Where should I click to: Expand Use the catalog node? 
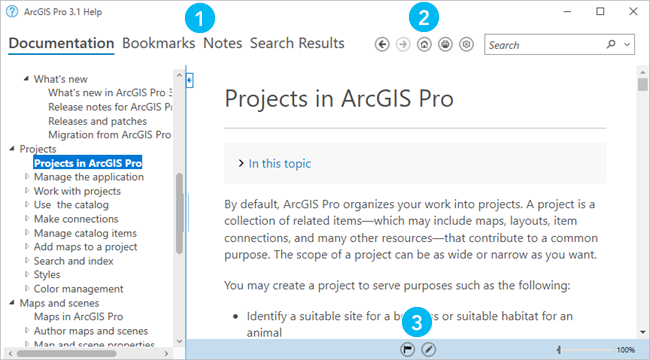[x=27, y=204]
